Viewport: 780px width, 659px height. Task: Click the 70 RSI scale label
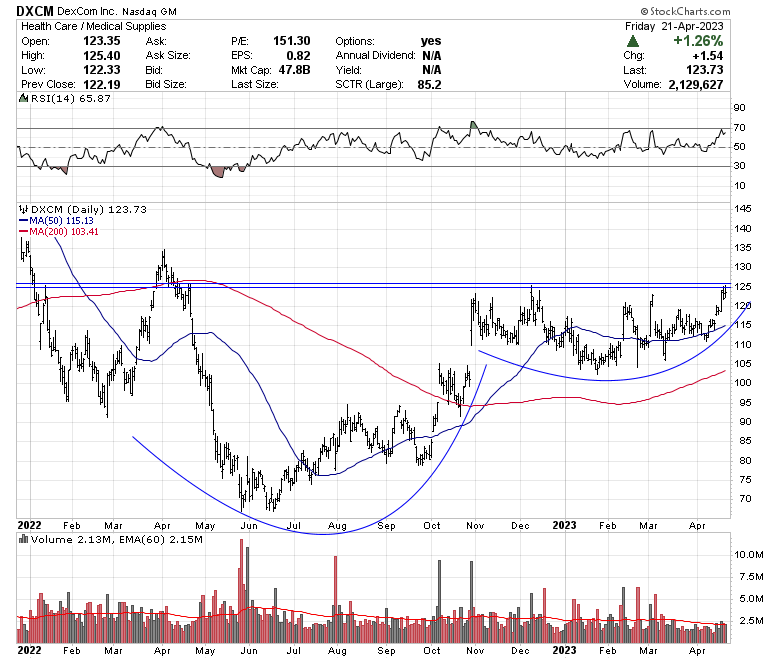coord(740,128)
